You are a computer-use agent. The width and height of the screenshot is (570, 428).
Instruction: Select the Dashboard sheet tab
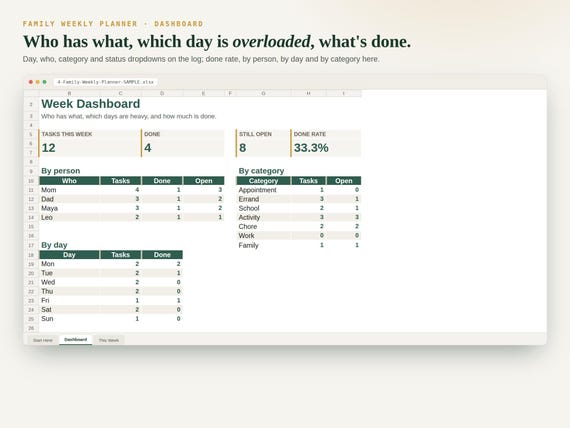point(76,340)
